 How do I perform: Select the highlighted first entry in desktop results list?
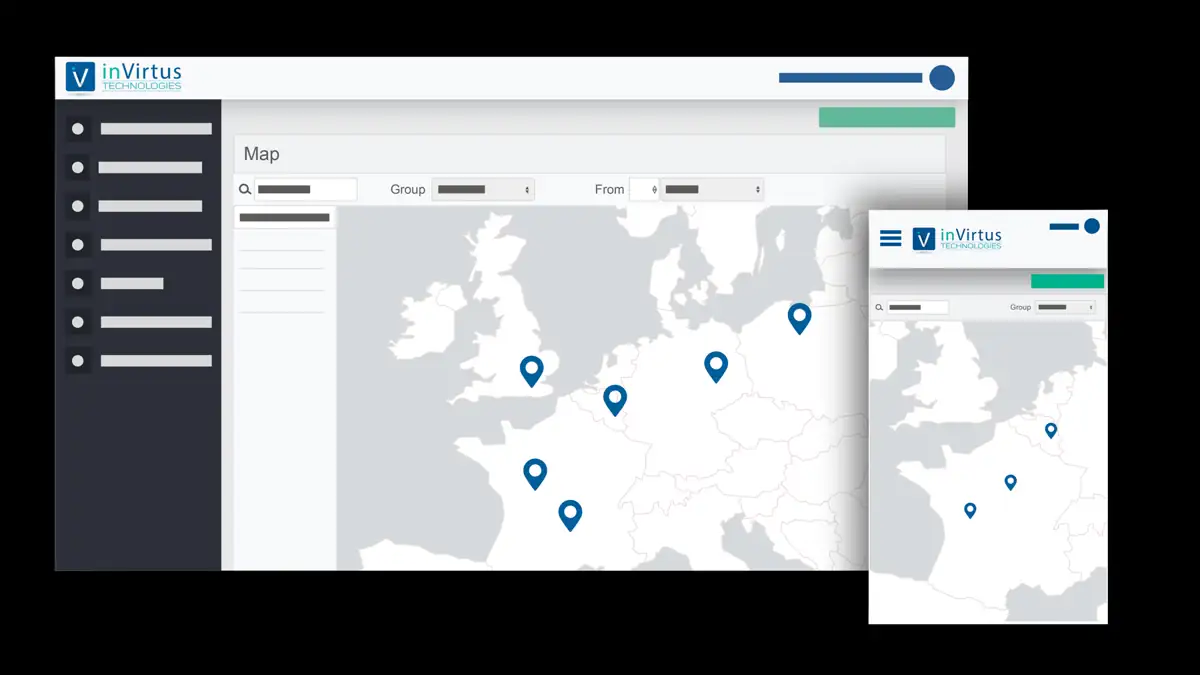click(x=285, y=217)
